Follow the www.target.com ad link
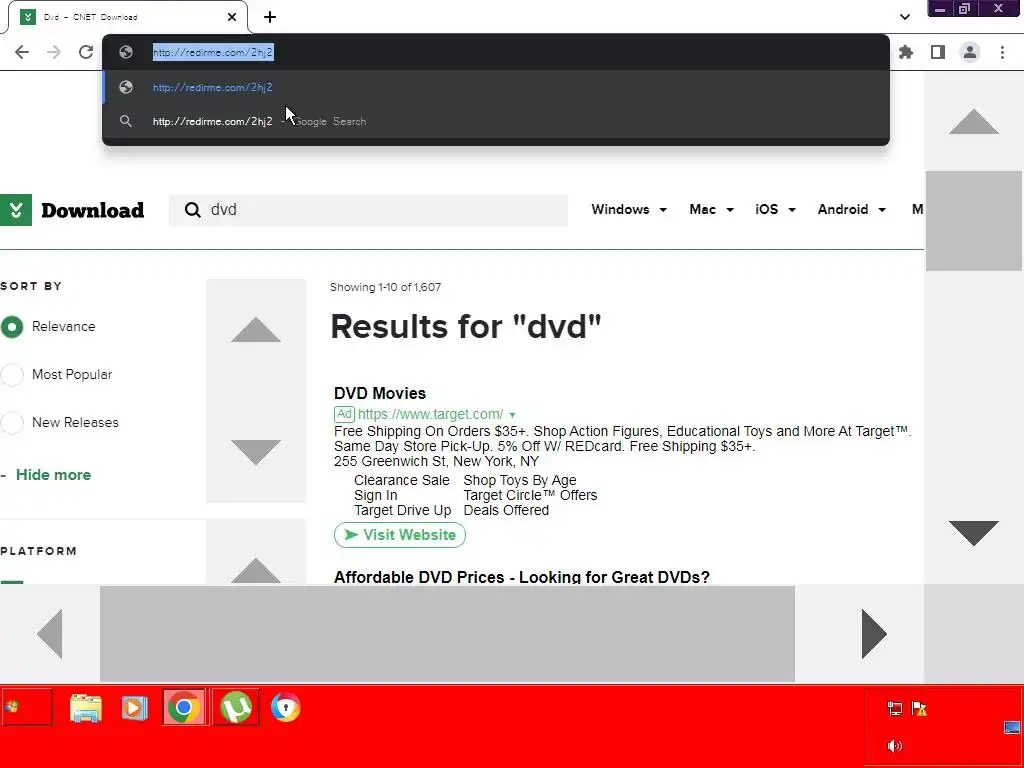Viewport: 1024px width, 768px height. coord(430,414)
